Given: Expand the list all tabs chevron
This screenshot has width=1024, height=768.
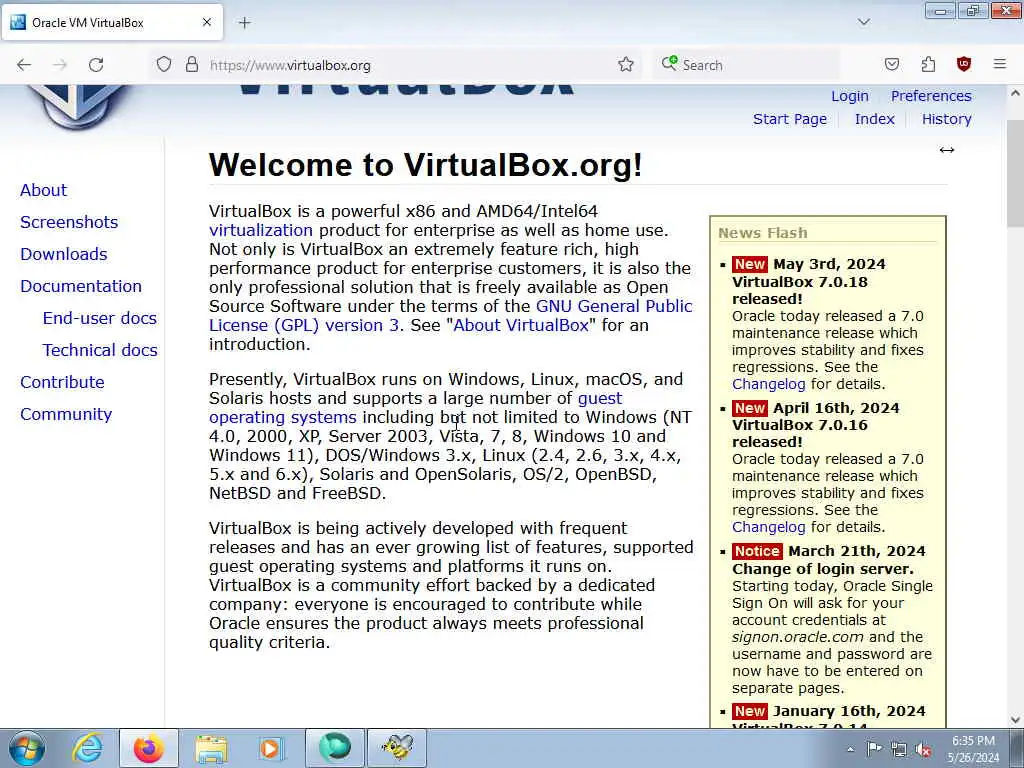Looking at the screenshot, I should 864,22.
